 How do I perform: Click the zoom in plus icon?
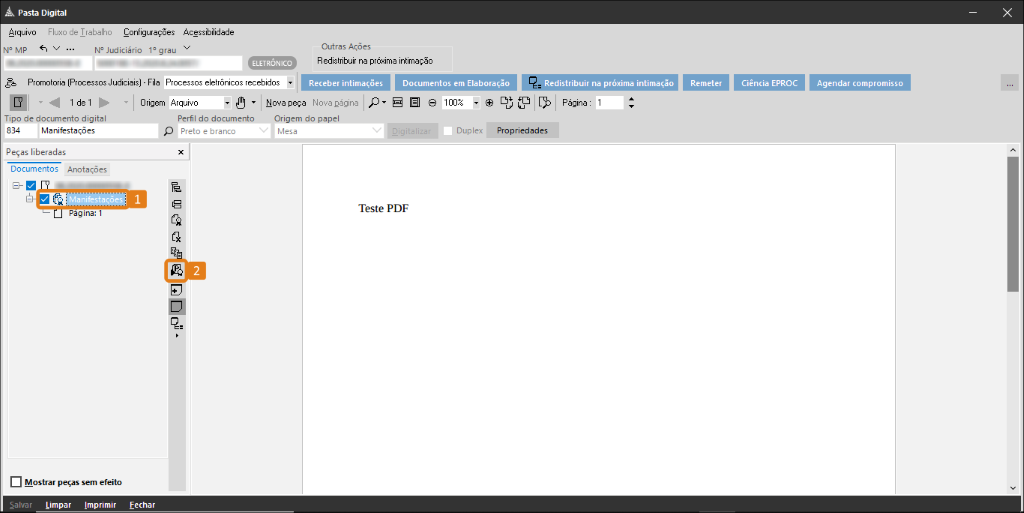pos(489,103)
